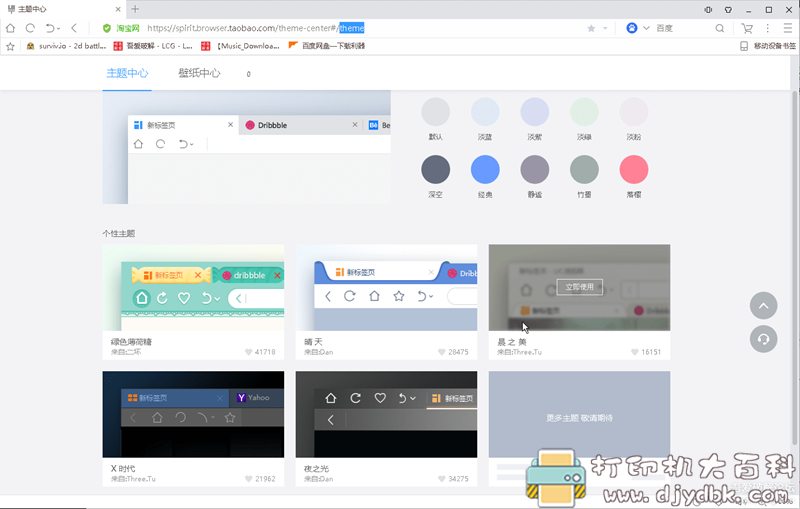Image resolution: width=800 pixels, height=509 pixels.
Task: Click the 个性主题 section heading
Action: pyautogui.click(x=119, y=234)
